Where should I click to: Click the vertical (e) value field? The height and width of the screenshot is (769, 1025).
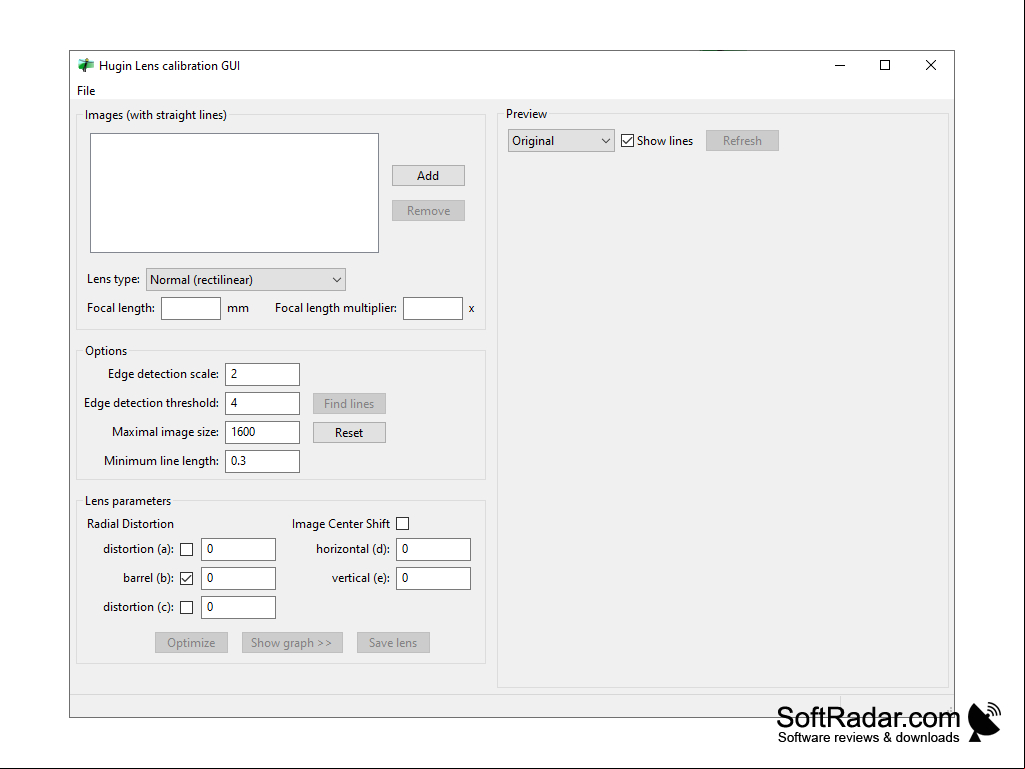click(x=433, y=578)
